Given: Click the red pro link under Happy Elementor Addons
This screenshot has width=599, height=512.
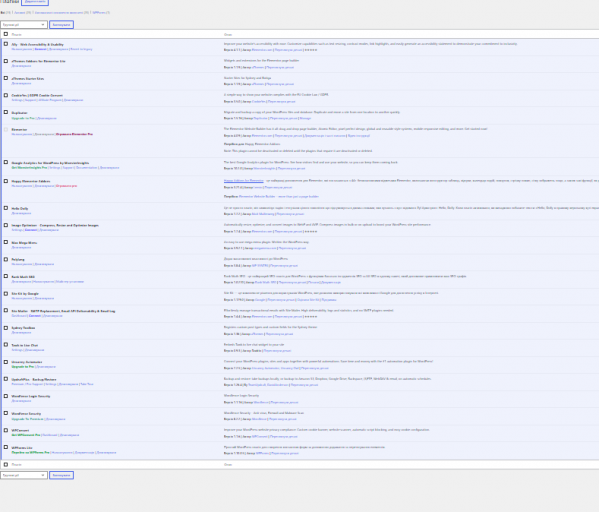Looking at the screenshot, I should click(x=66, y=186).
